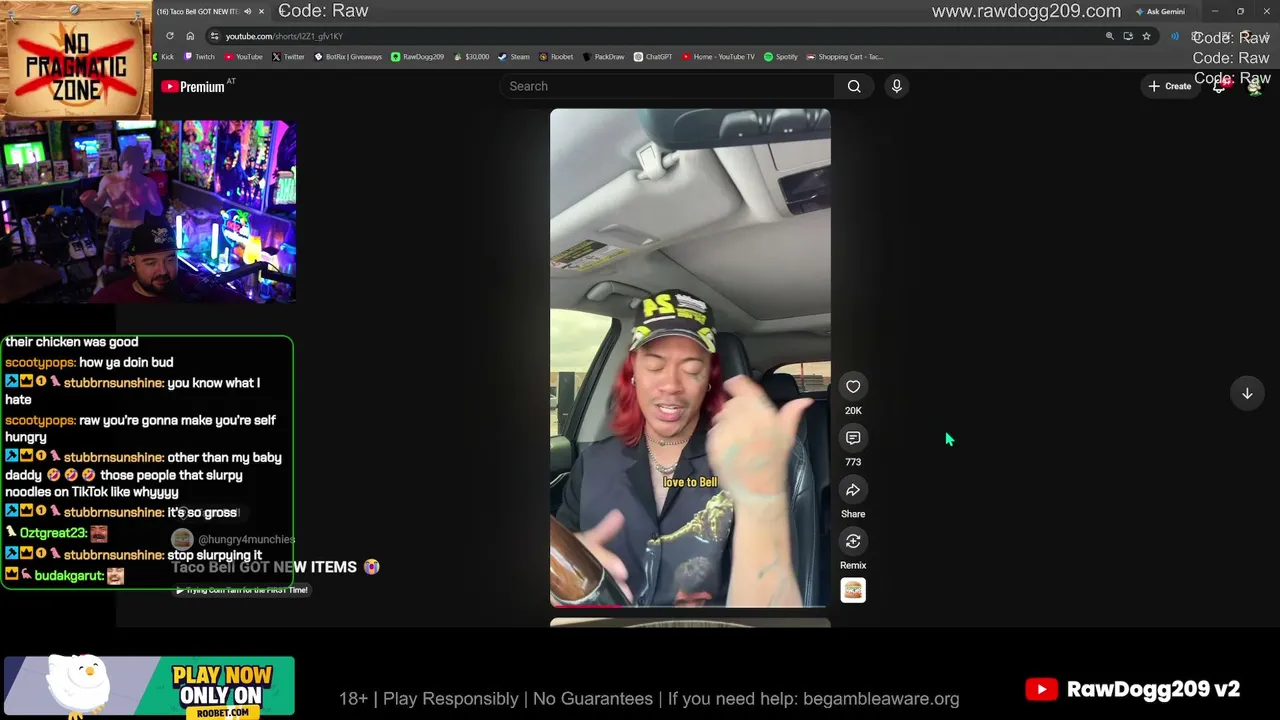Image resolution: width=1280 pixels, height=720 pixels.
Task: Click the YouTube search magnifier button
Action: tap(854, 86)
